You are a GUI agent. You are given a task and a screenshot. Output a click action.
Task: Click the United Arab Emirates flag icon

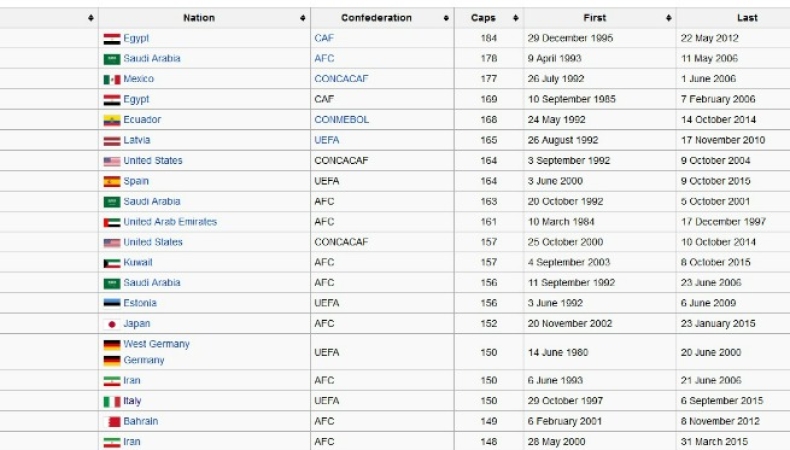(x=112, y=222)
